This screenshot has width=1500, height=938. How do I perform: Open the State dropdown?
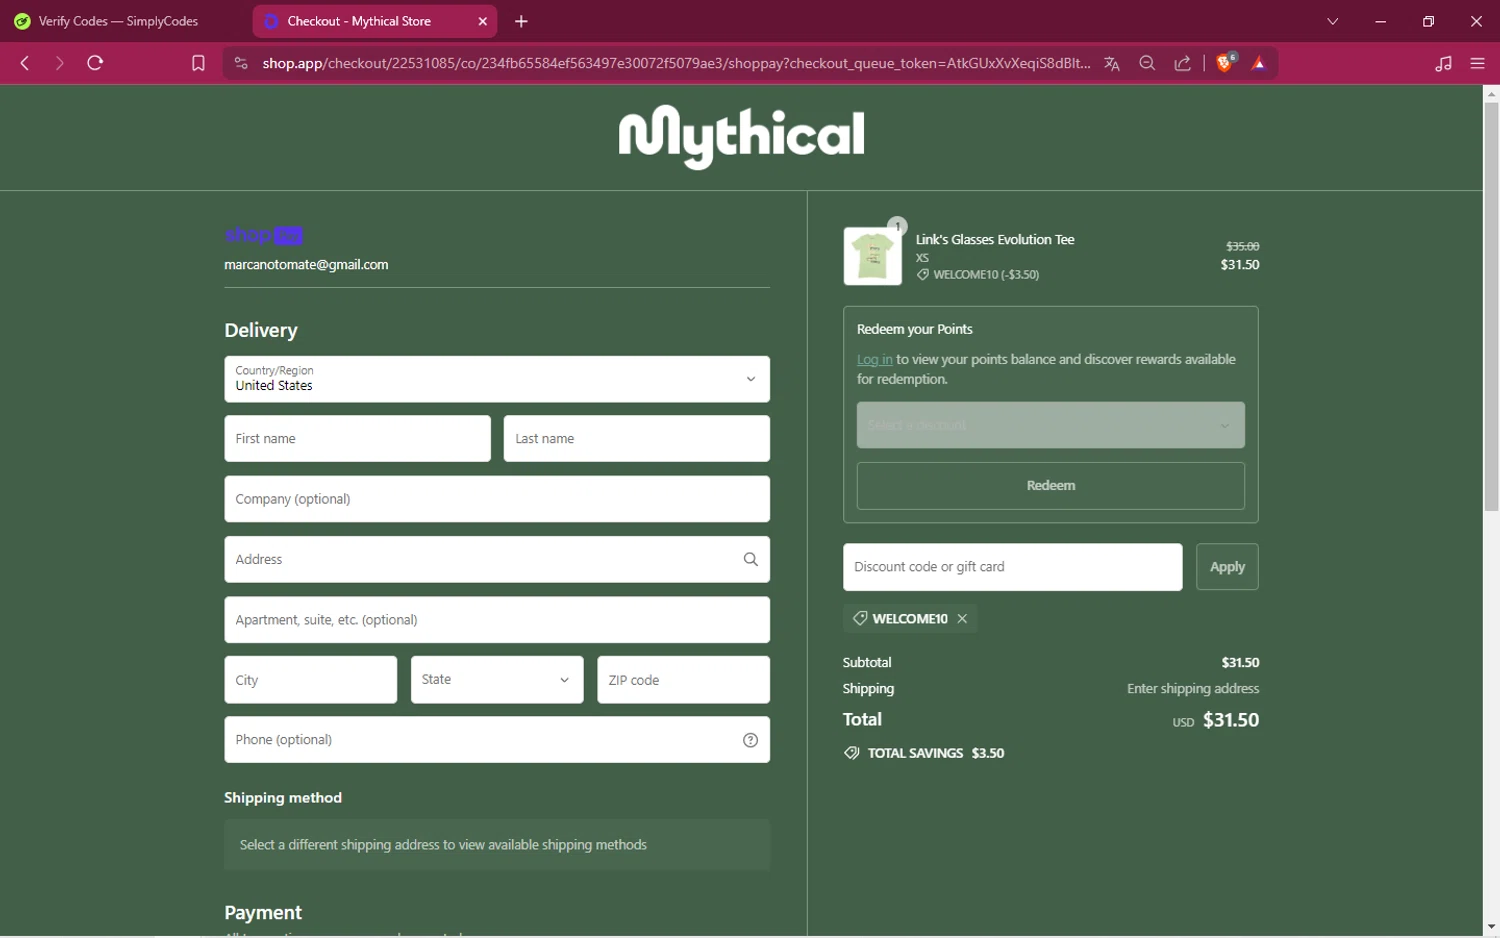[x=497, y=680]
